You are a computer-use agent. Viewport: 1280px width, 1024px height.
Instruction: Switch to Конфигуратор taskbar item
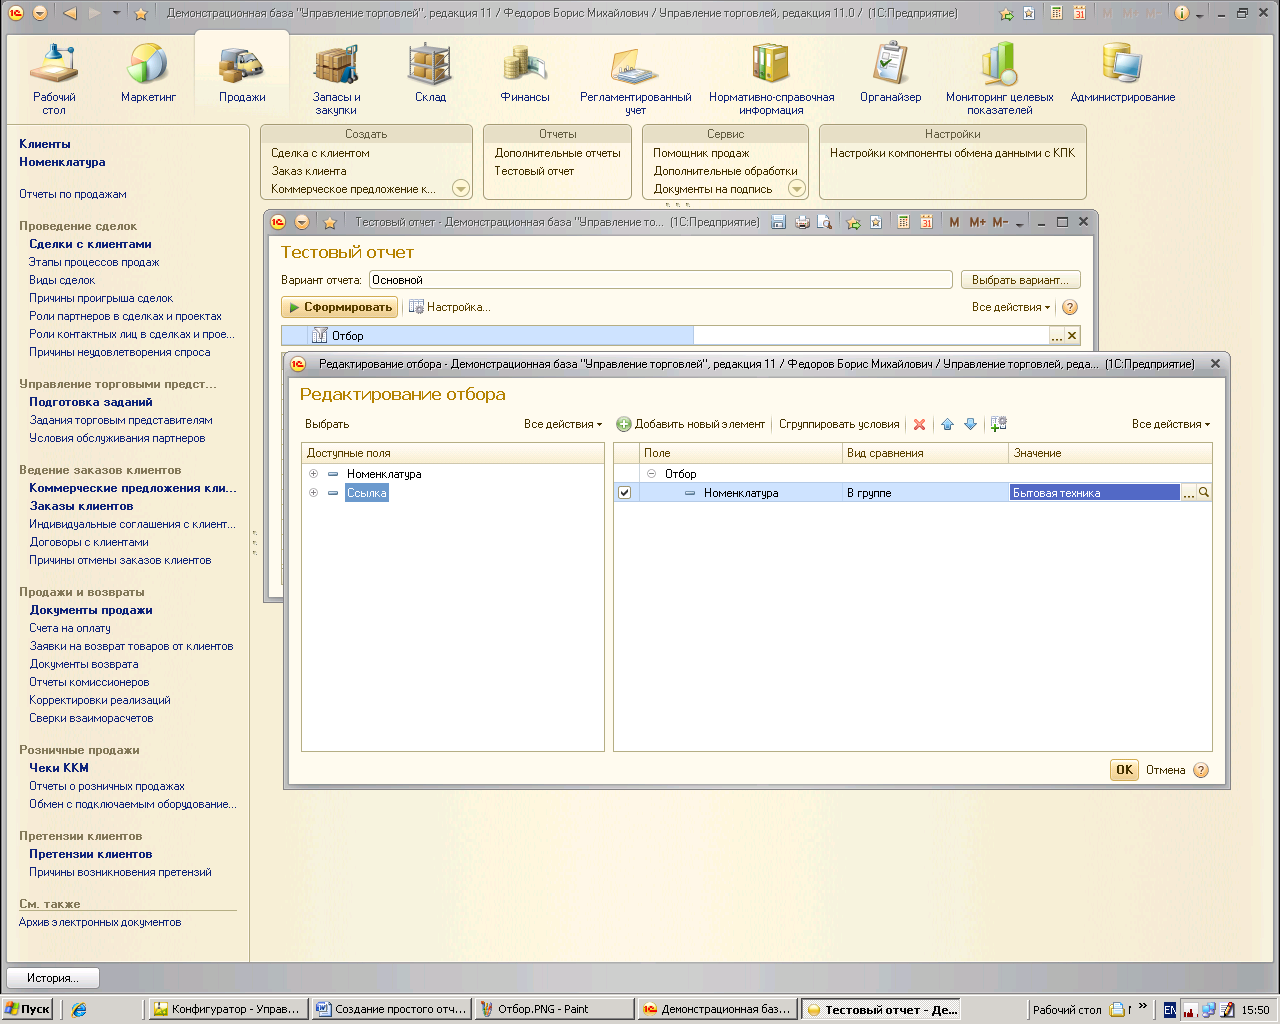pos(227,1009)
